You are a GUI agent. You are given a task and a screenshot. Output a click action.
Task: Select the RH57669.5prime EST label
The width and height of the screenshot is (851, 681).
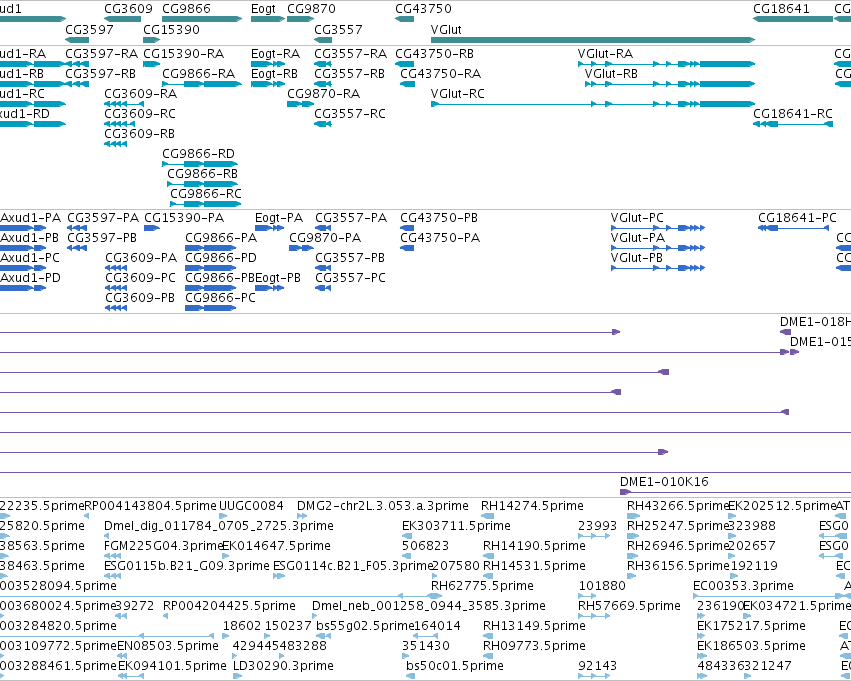coord(630,607)
